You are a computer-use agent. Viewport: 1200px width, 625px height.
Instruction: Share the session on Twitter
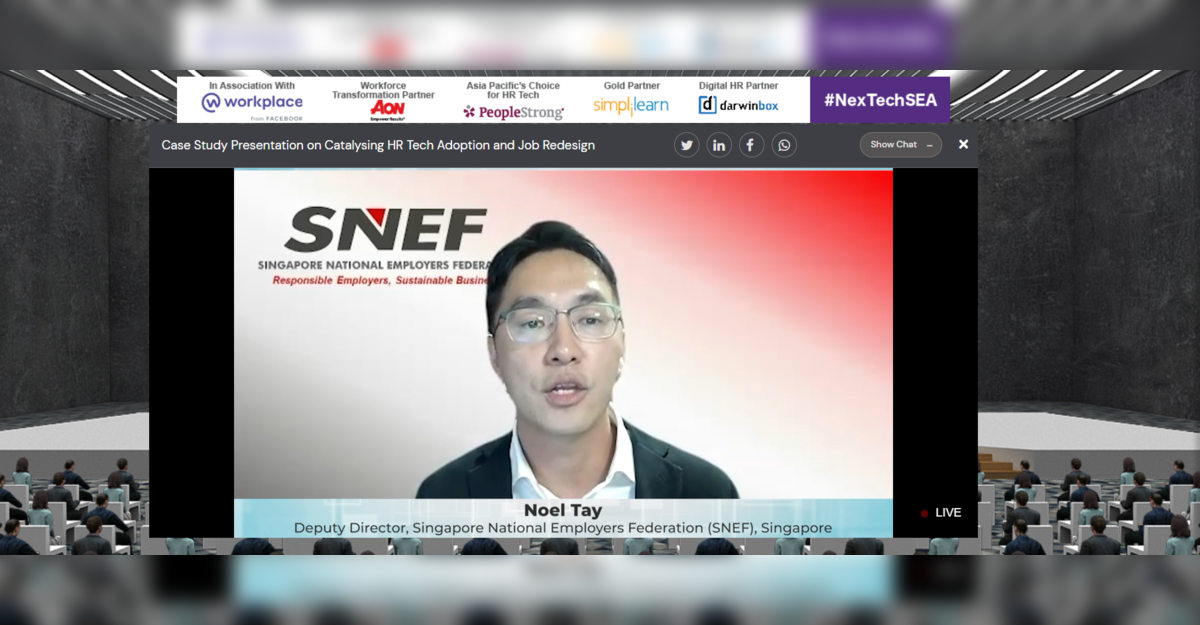[x=686, y=145]
